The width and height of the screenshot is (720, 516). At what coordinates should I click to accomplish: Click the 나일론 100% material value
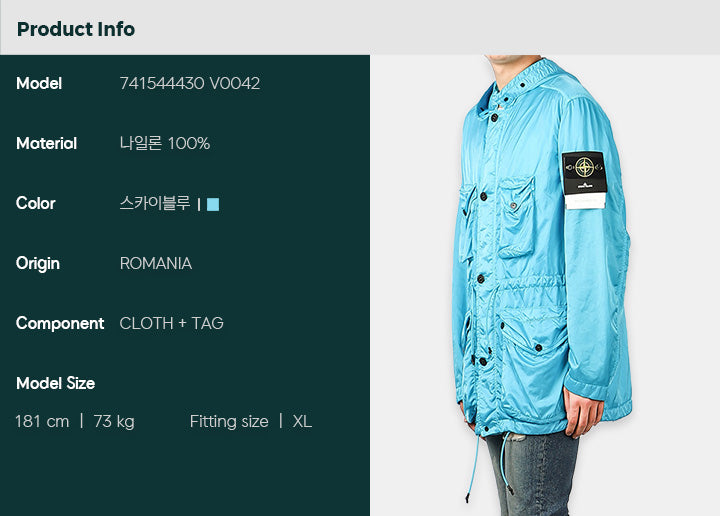pyautogui.click(x=165, y=143)
